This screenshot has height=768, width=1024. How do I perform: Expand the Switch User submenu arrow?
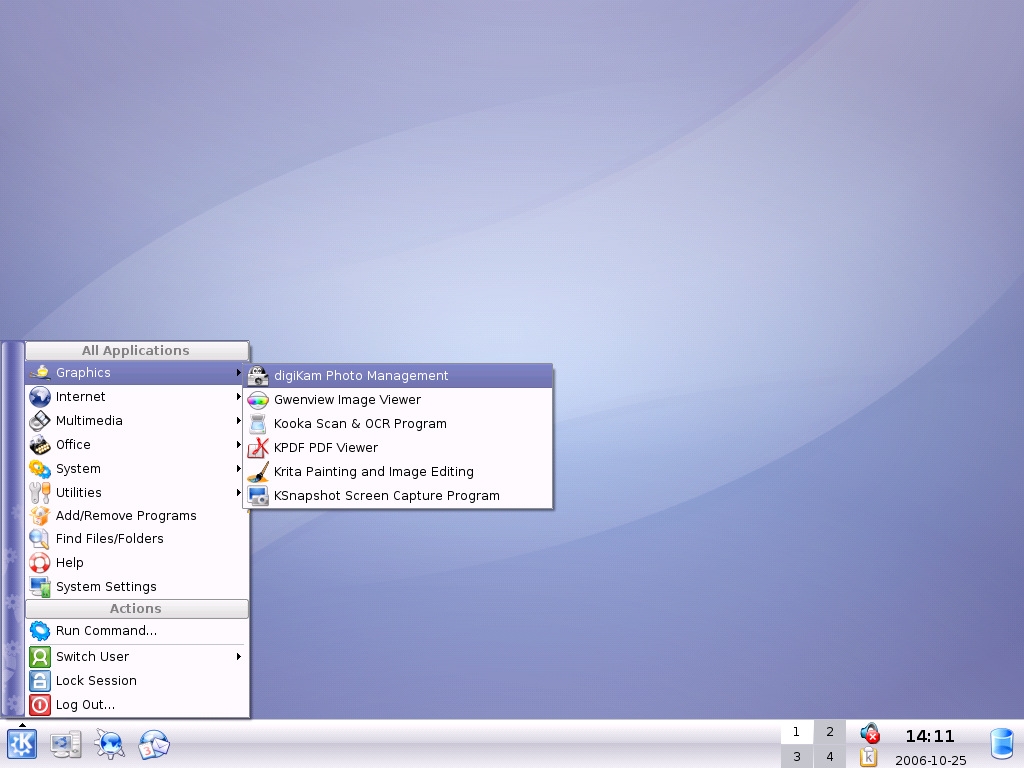point(239,657)
